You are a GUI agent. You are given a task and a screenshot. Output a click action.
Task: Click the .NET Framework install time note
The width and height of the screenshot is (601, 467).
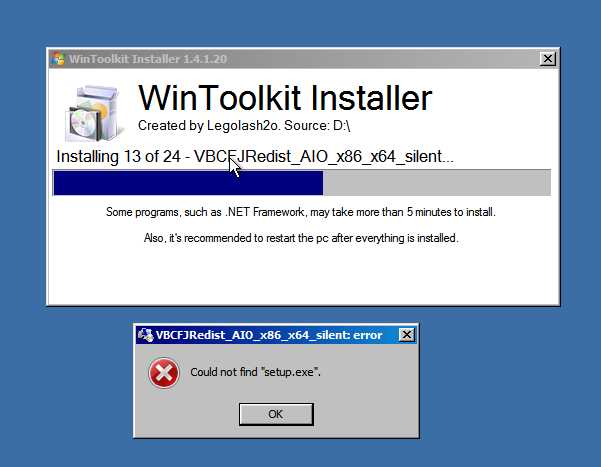(300, 212)
